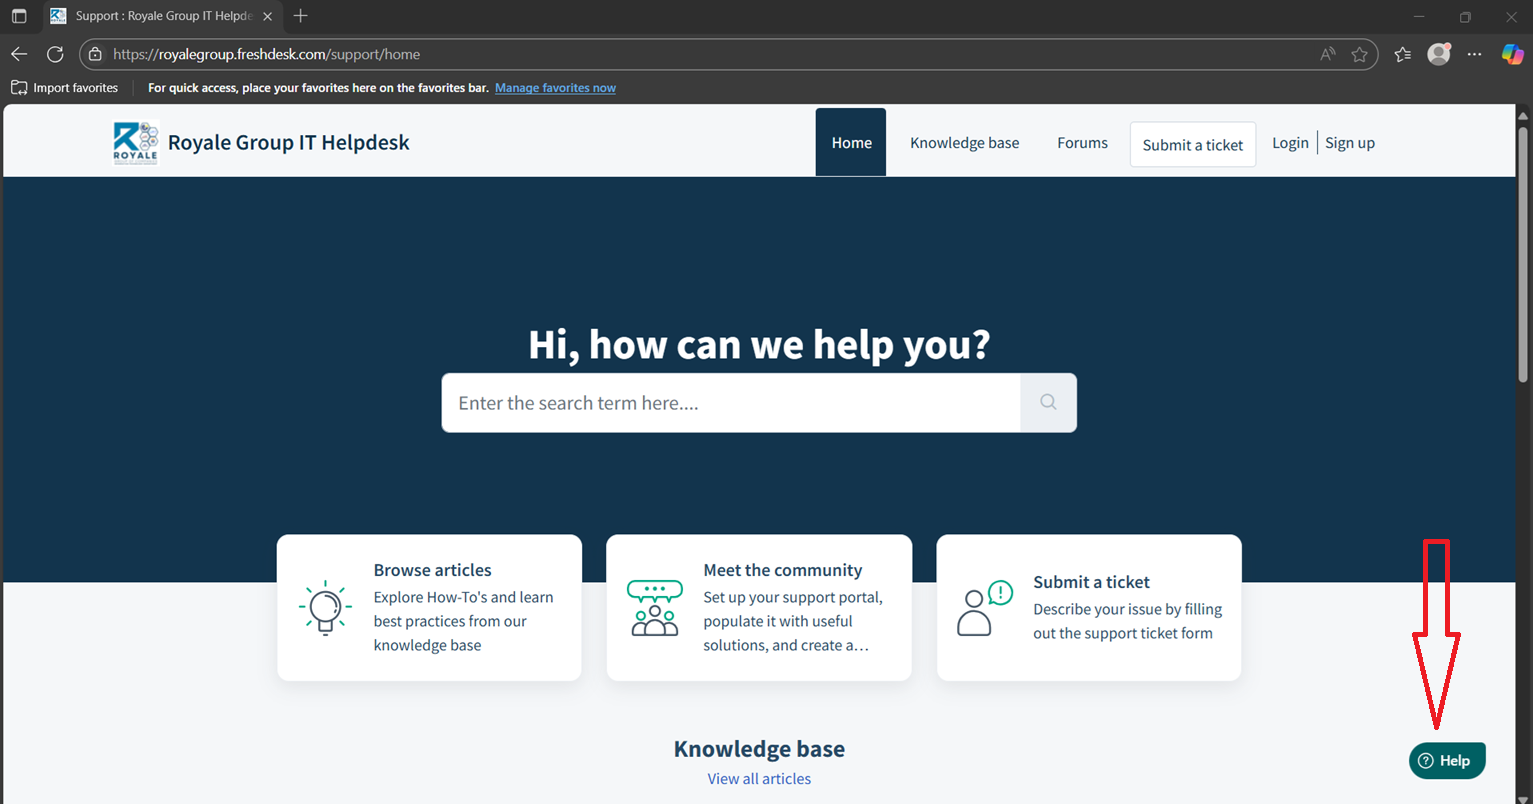Click 'Hi, how can we help you?' heading
The height and width of the screenshot is (804, 1533).
[759, 344]
